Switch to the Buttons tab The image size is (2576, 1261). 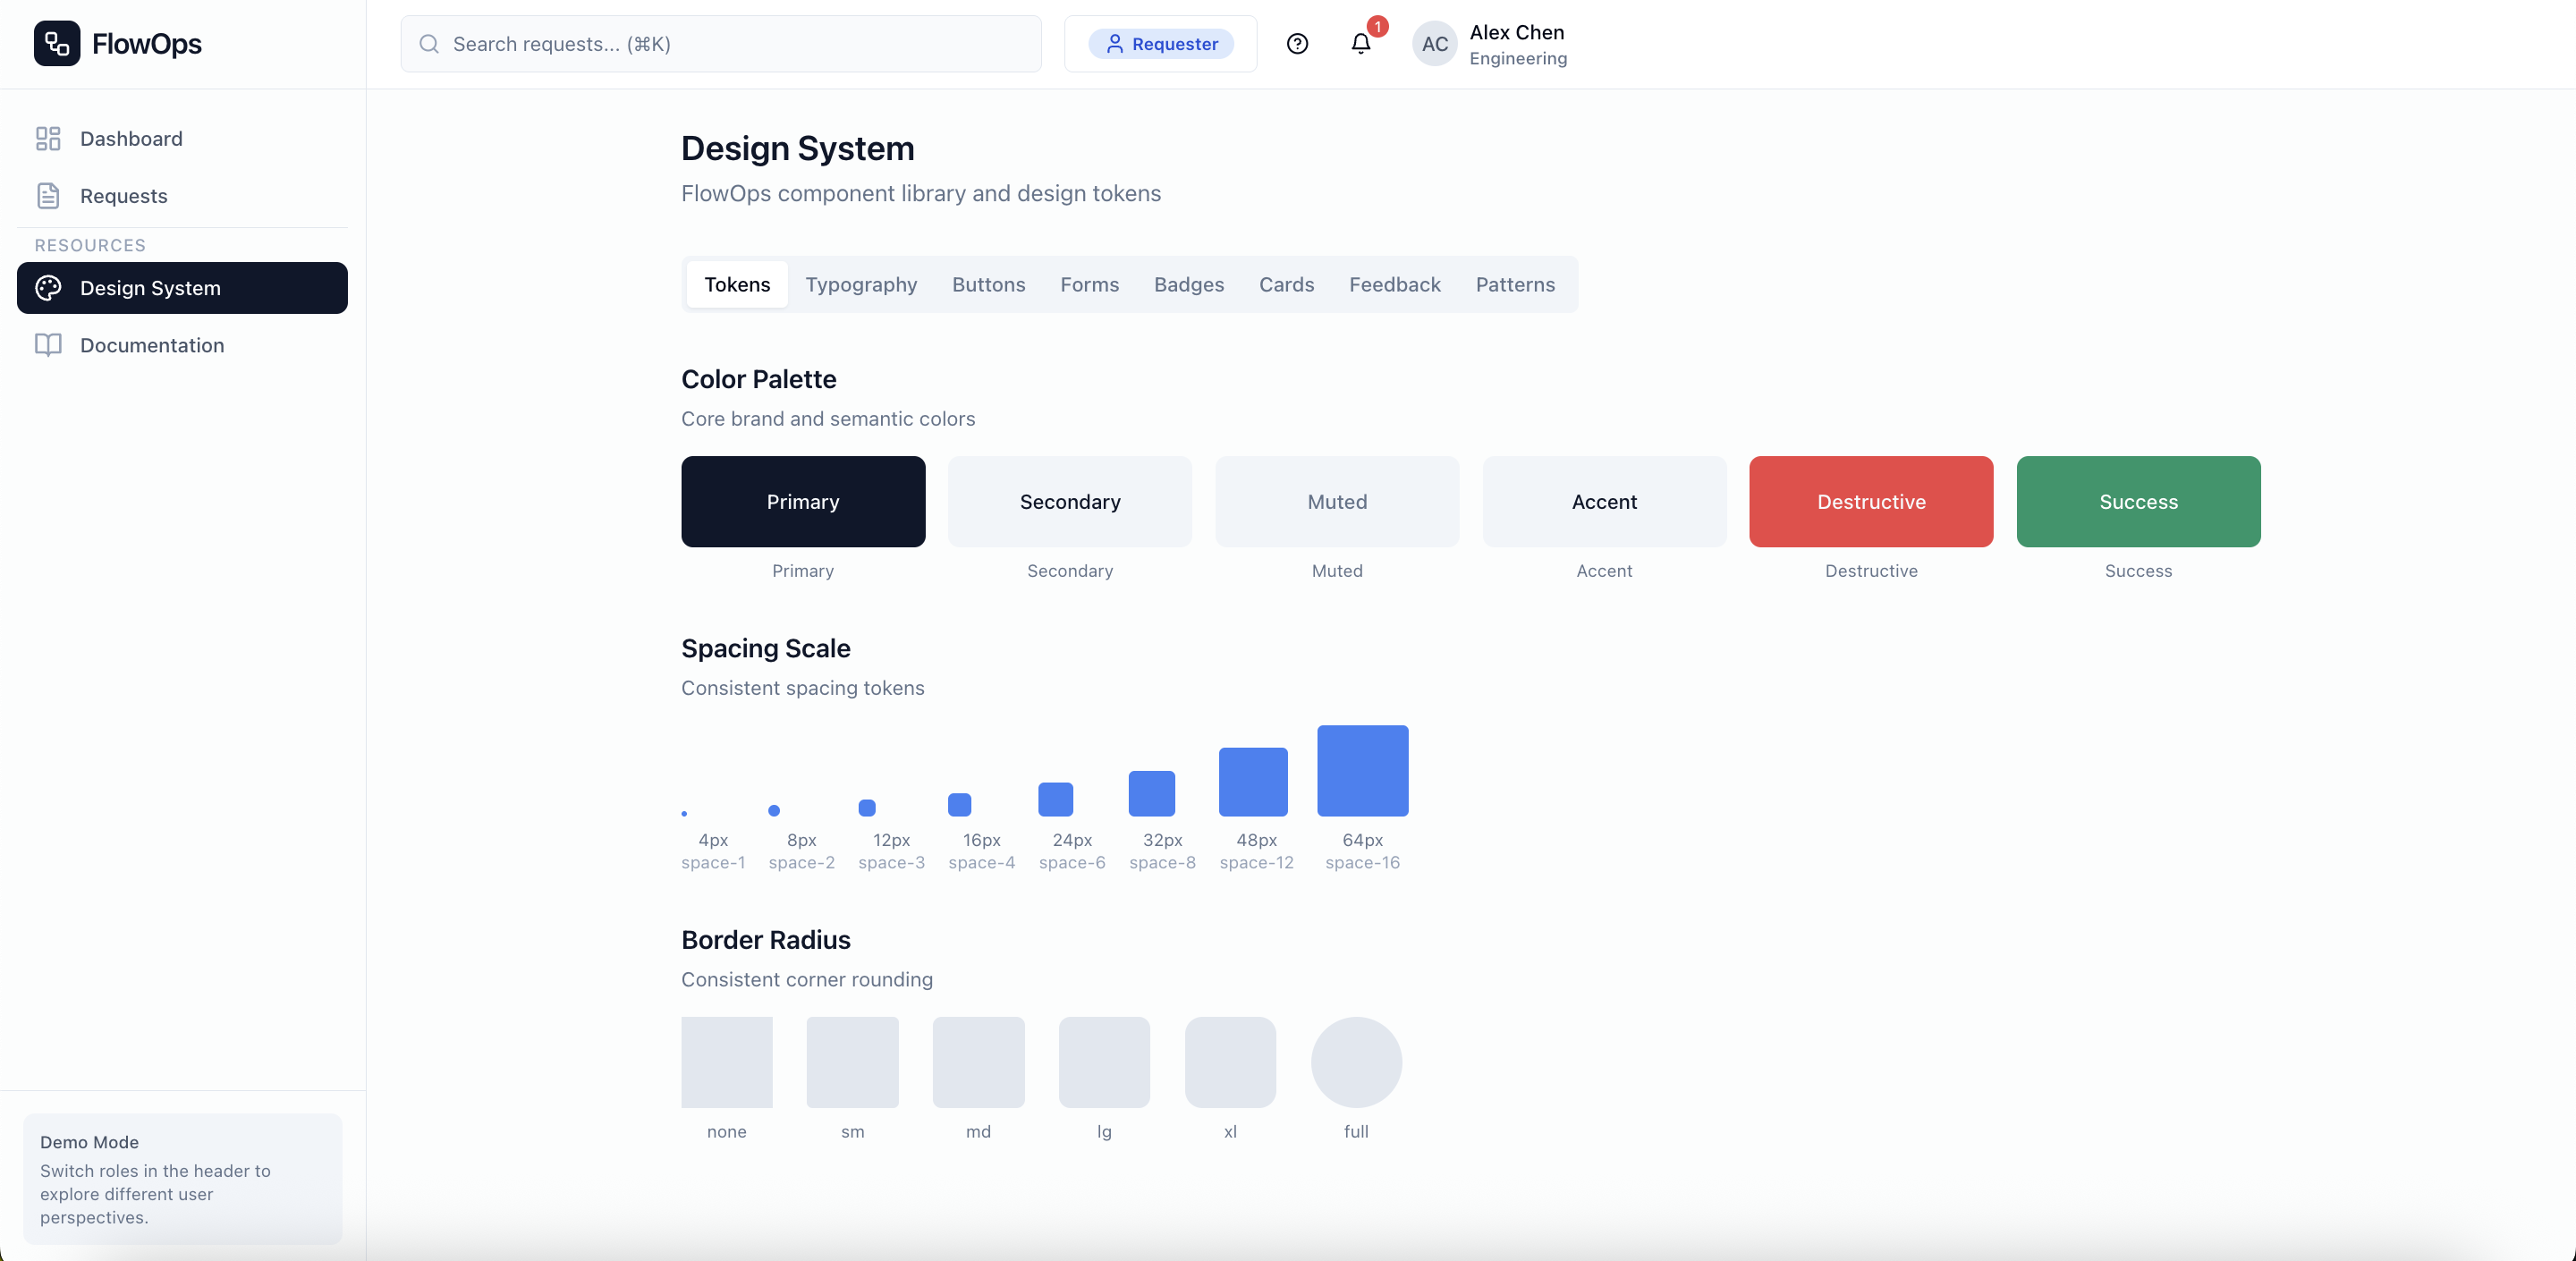[x=988, y=285]
